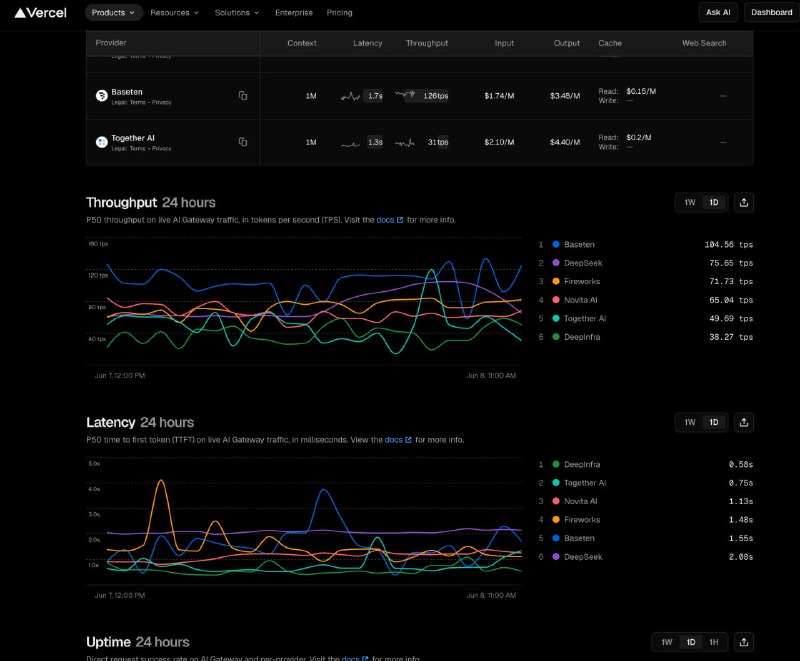
Task: Select 1D range for Latency chart
Action: click(x=714, y=422)
